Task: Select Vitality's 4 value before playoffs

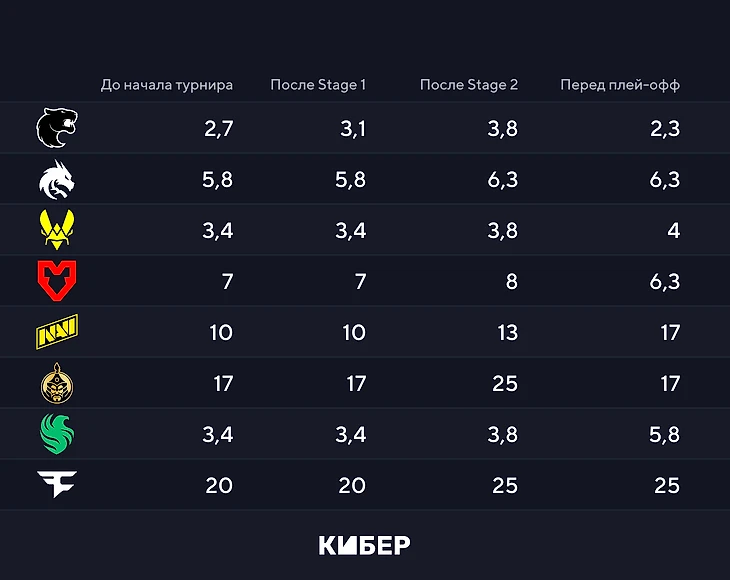Action: [674, 230]
